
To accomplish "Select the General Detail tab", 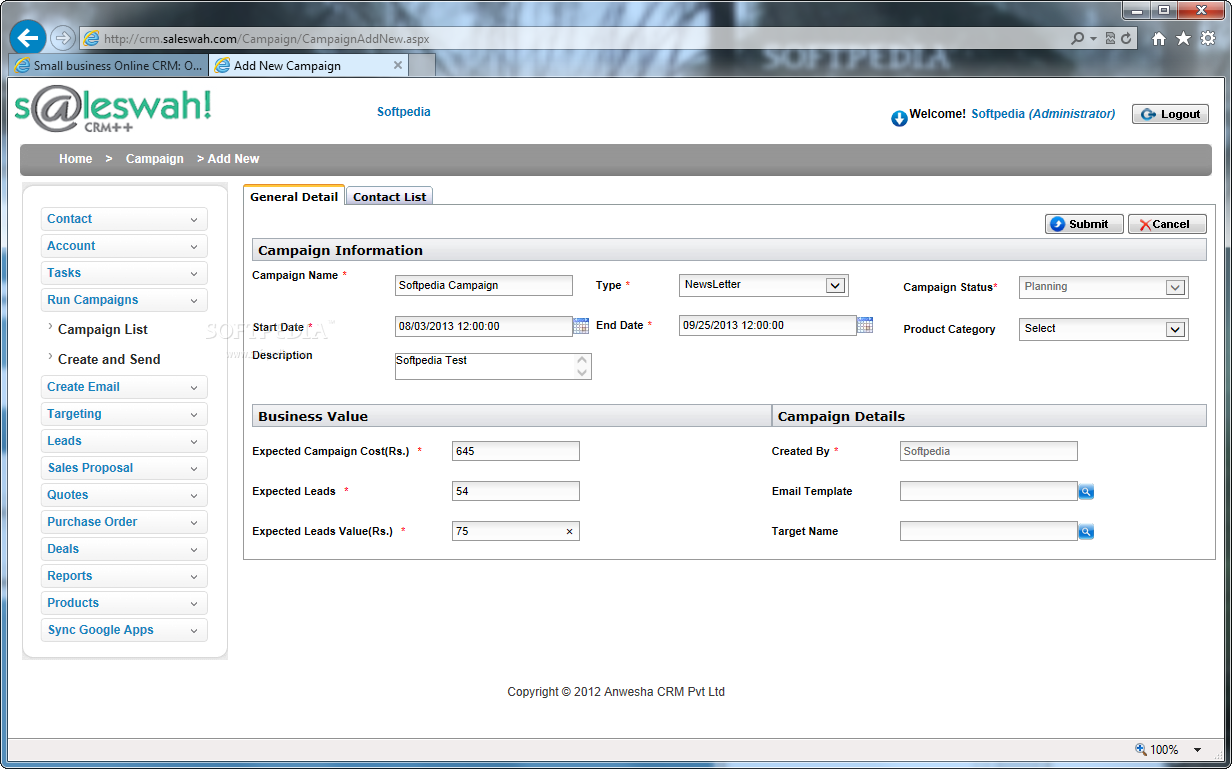I will click(294, 196).
